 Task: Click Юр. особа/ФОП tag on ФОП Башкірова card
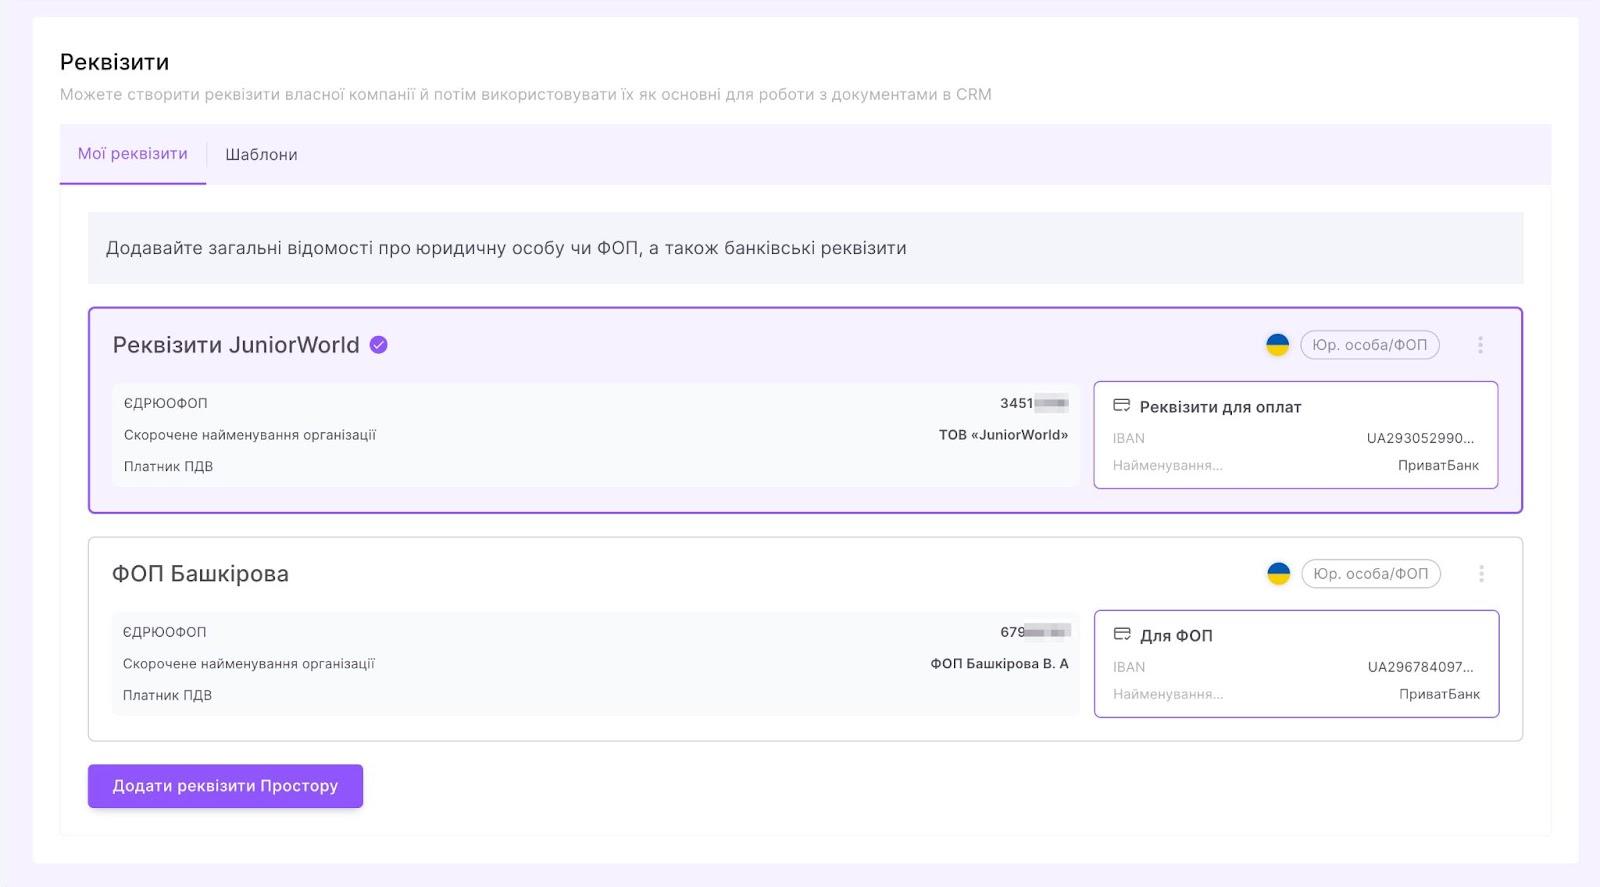click(1370, 574)
